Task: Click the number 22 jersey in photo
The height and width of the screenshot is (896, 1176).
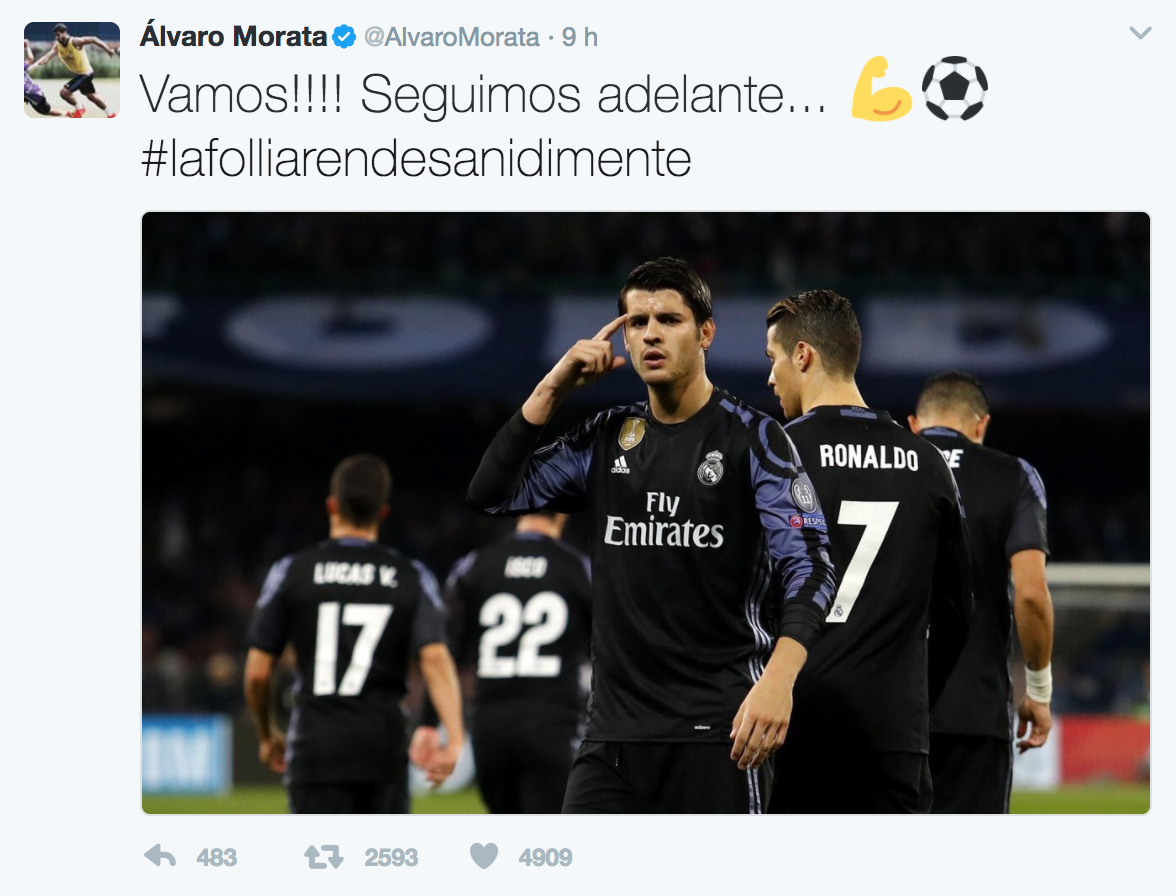Action: click(524, 622)
